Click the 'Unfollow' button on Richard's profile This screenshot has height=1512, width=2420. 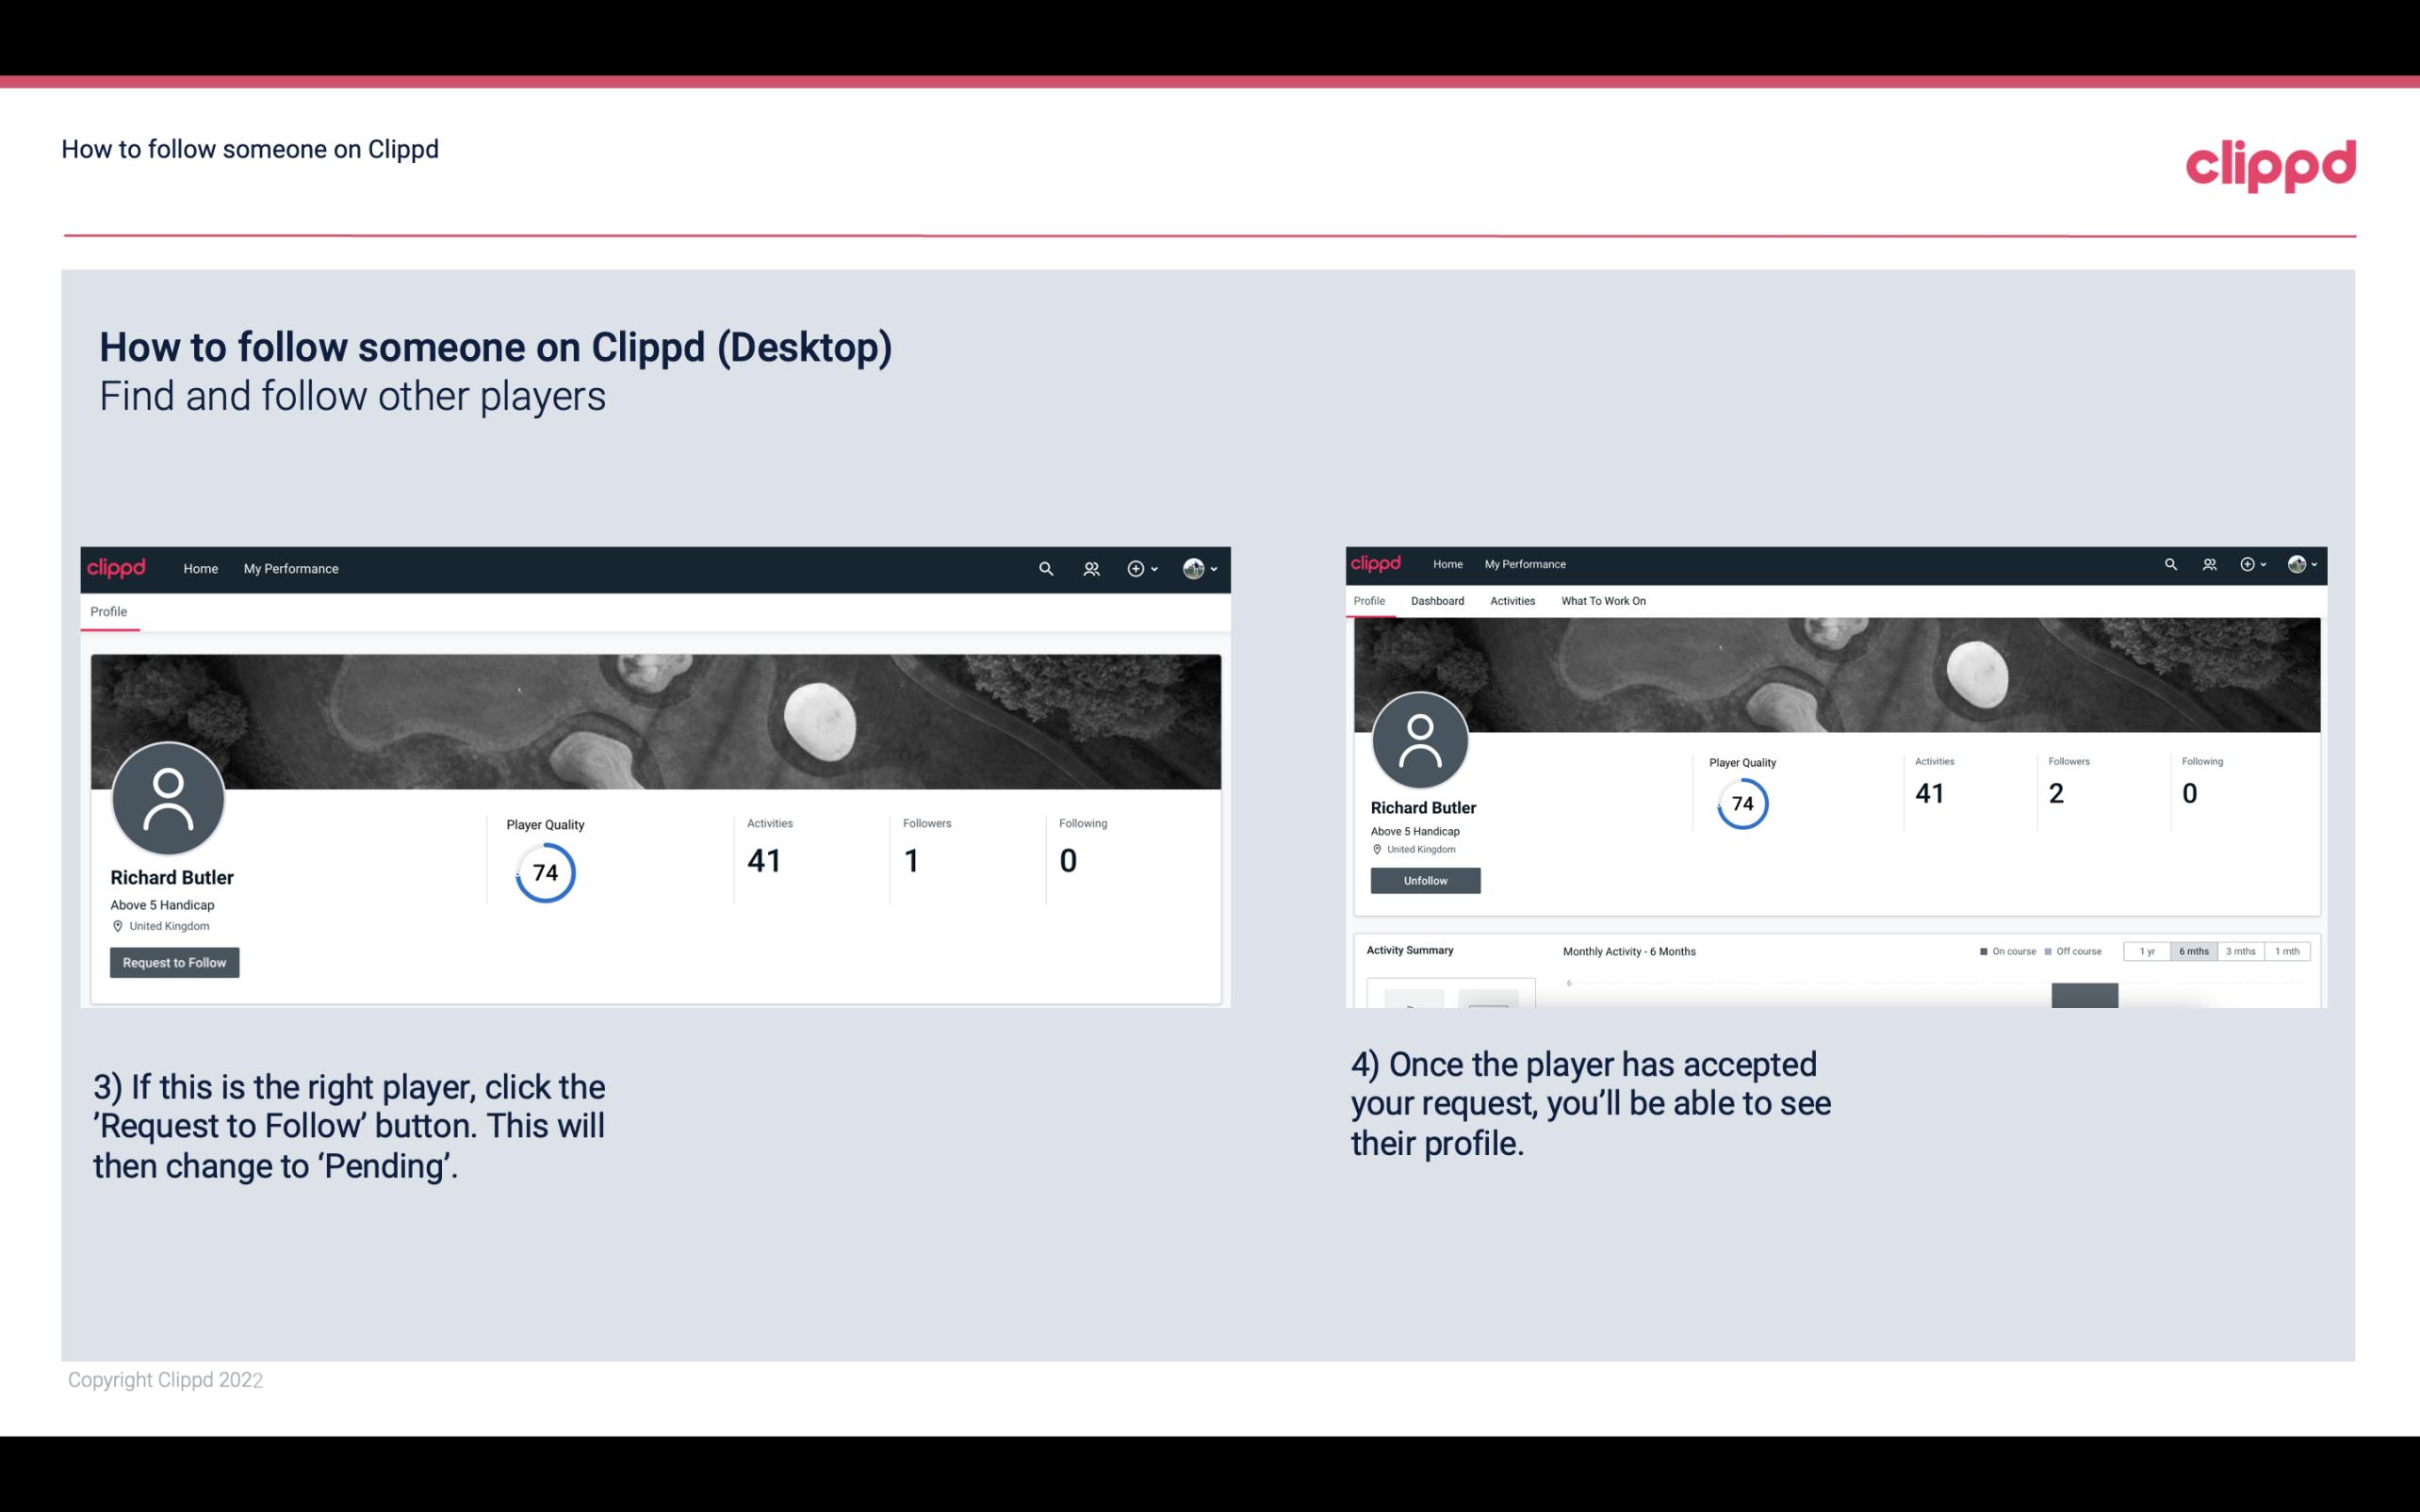pos(1425,880)
